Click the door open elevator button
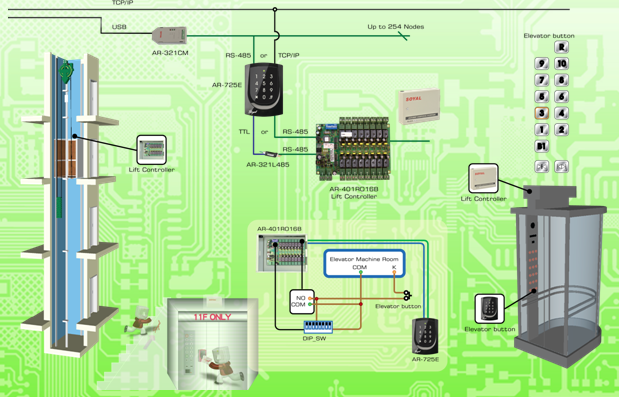 [x=542, y=167]
